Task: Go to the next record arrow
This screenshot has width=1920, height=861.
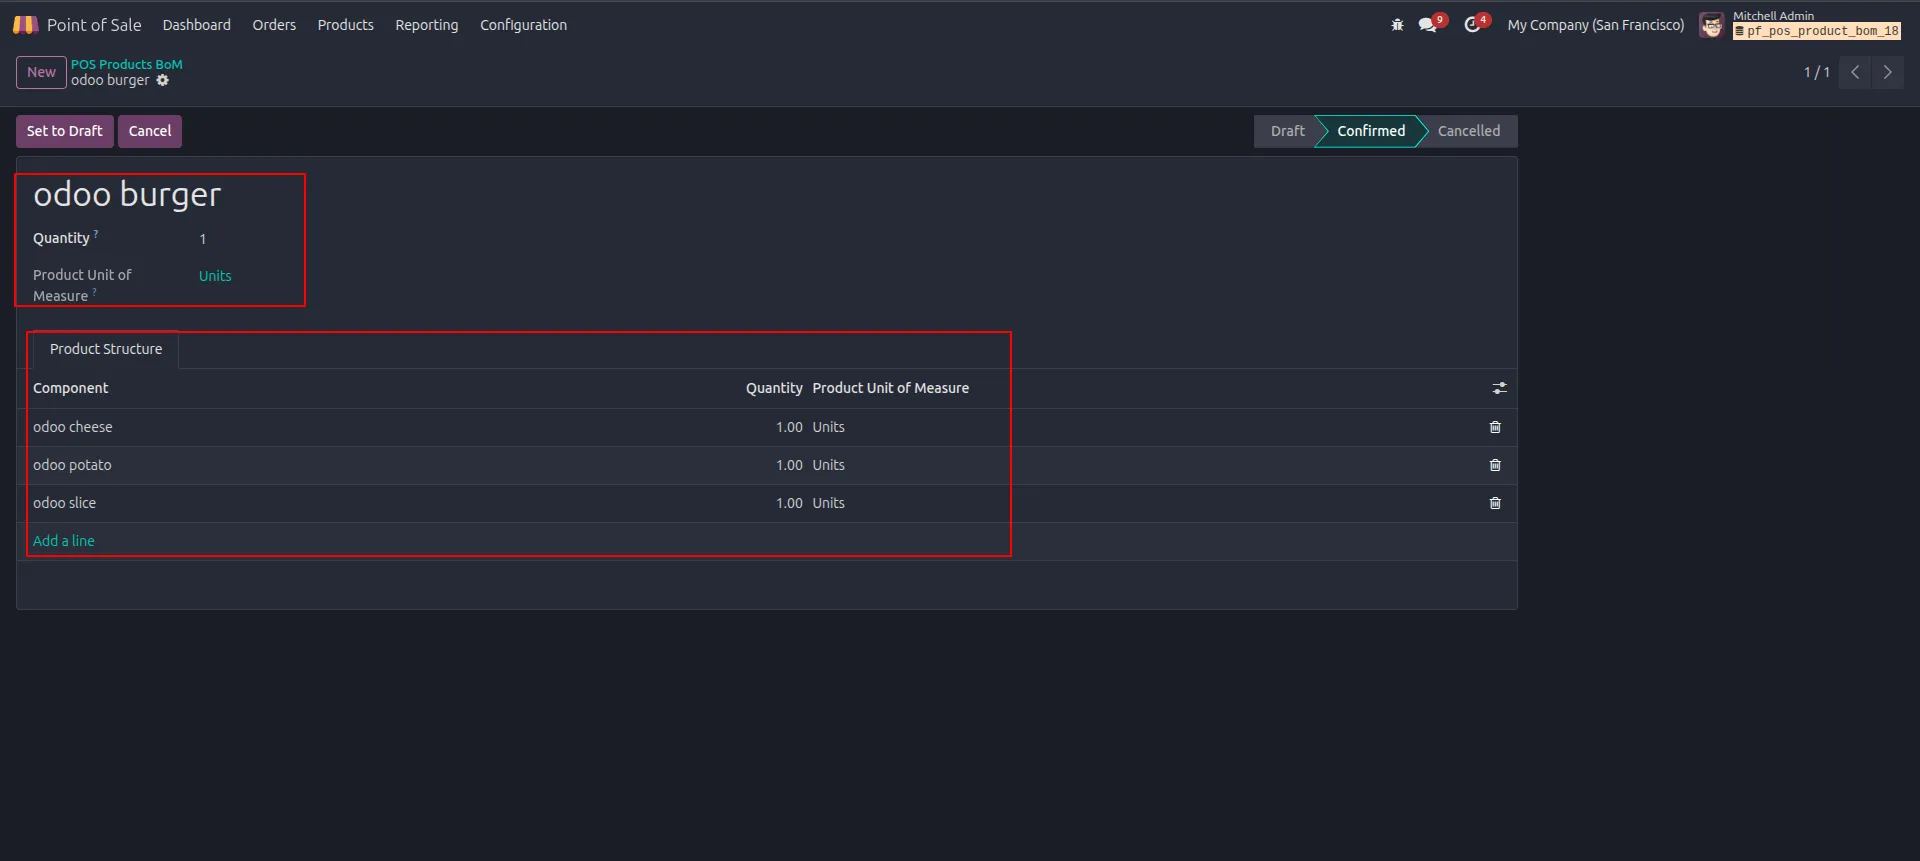Action: (1887, 72)
